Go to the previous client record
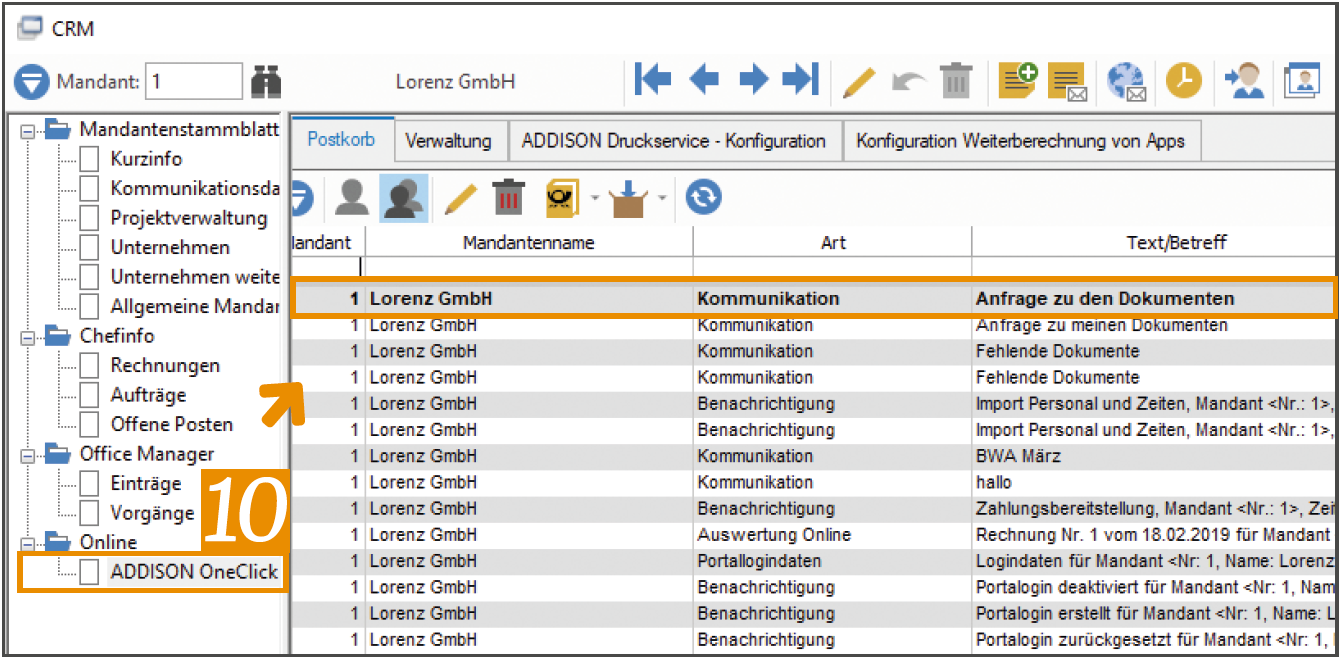The image size is (1341, 658). point(704,79)
